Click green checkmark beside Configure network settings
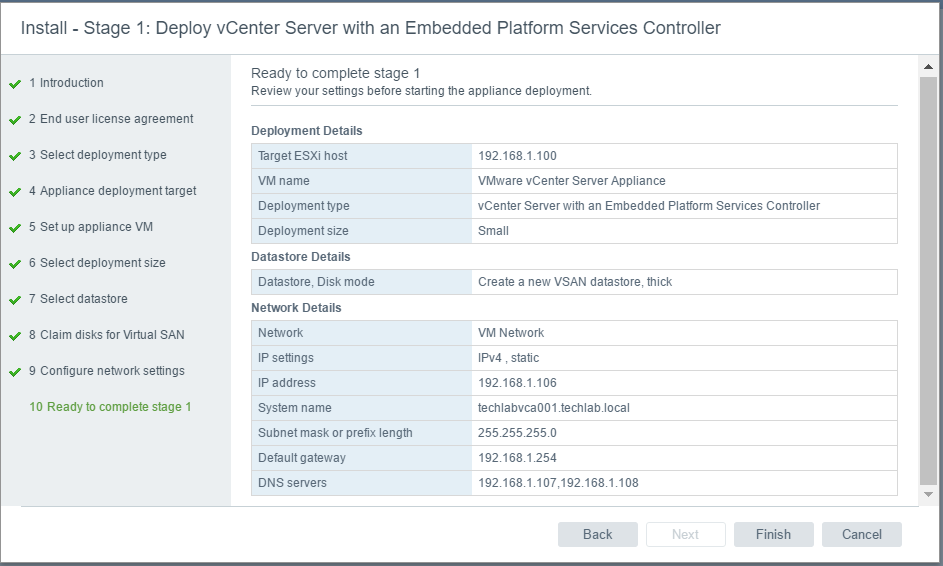Screen dimensions: 943x566 (x=15, y=372)
